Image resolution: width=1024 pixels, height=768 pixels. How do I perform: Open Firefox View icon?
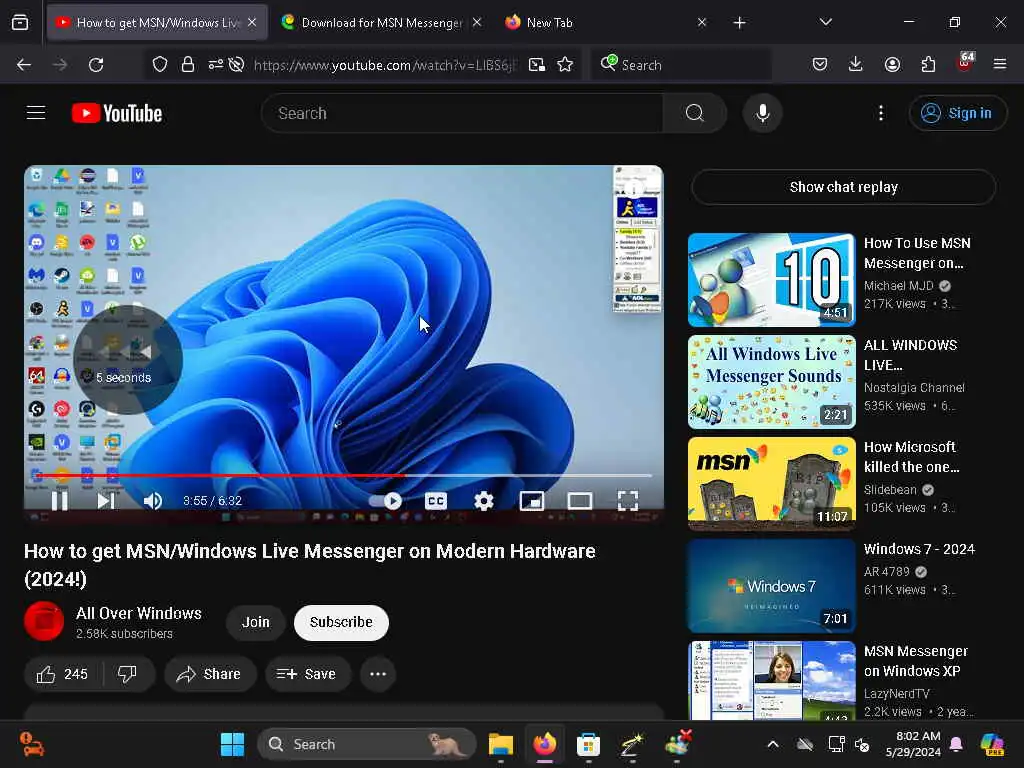click(20, 23)
